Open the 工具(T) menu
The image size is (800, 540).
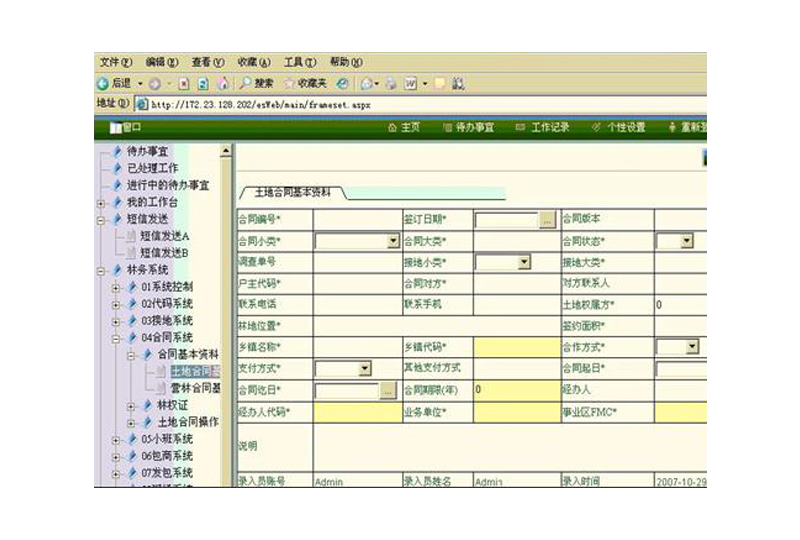pos(300,62)
